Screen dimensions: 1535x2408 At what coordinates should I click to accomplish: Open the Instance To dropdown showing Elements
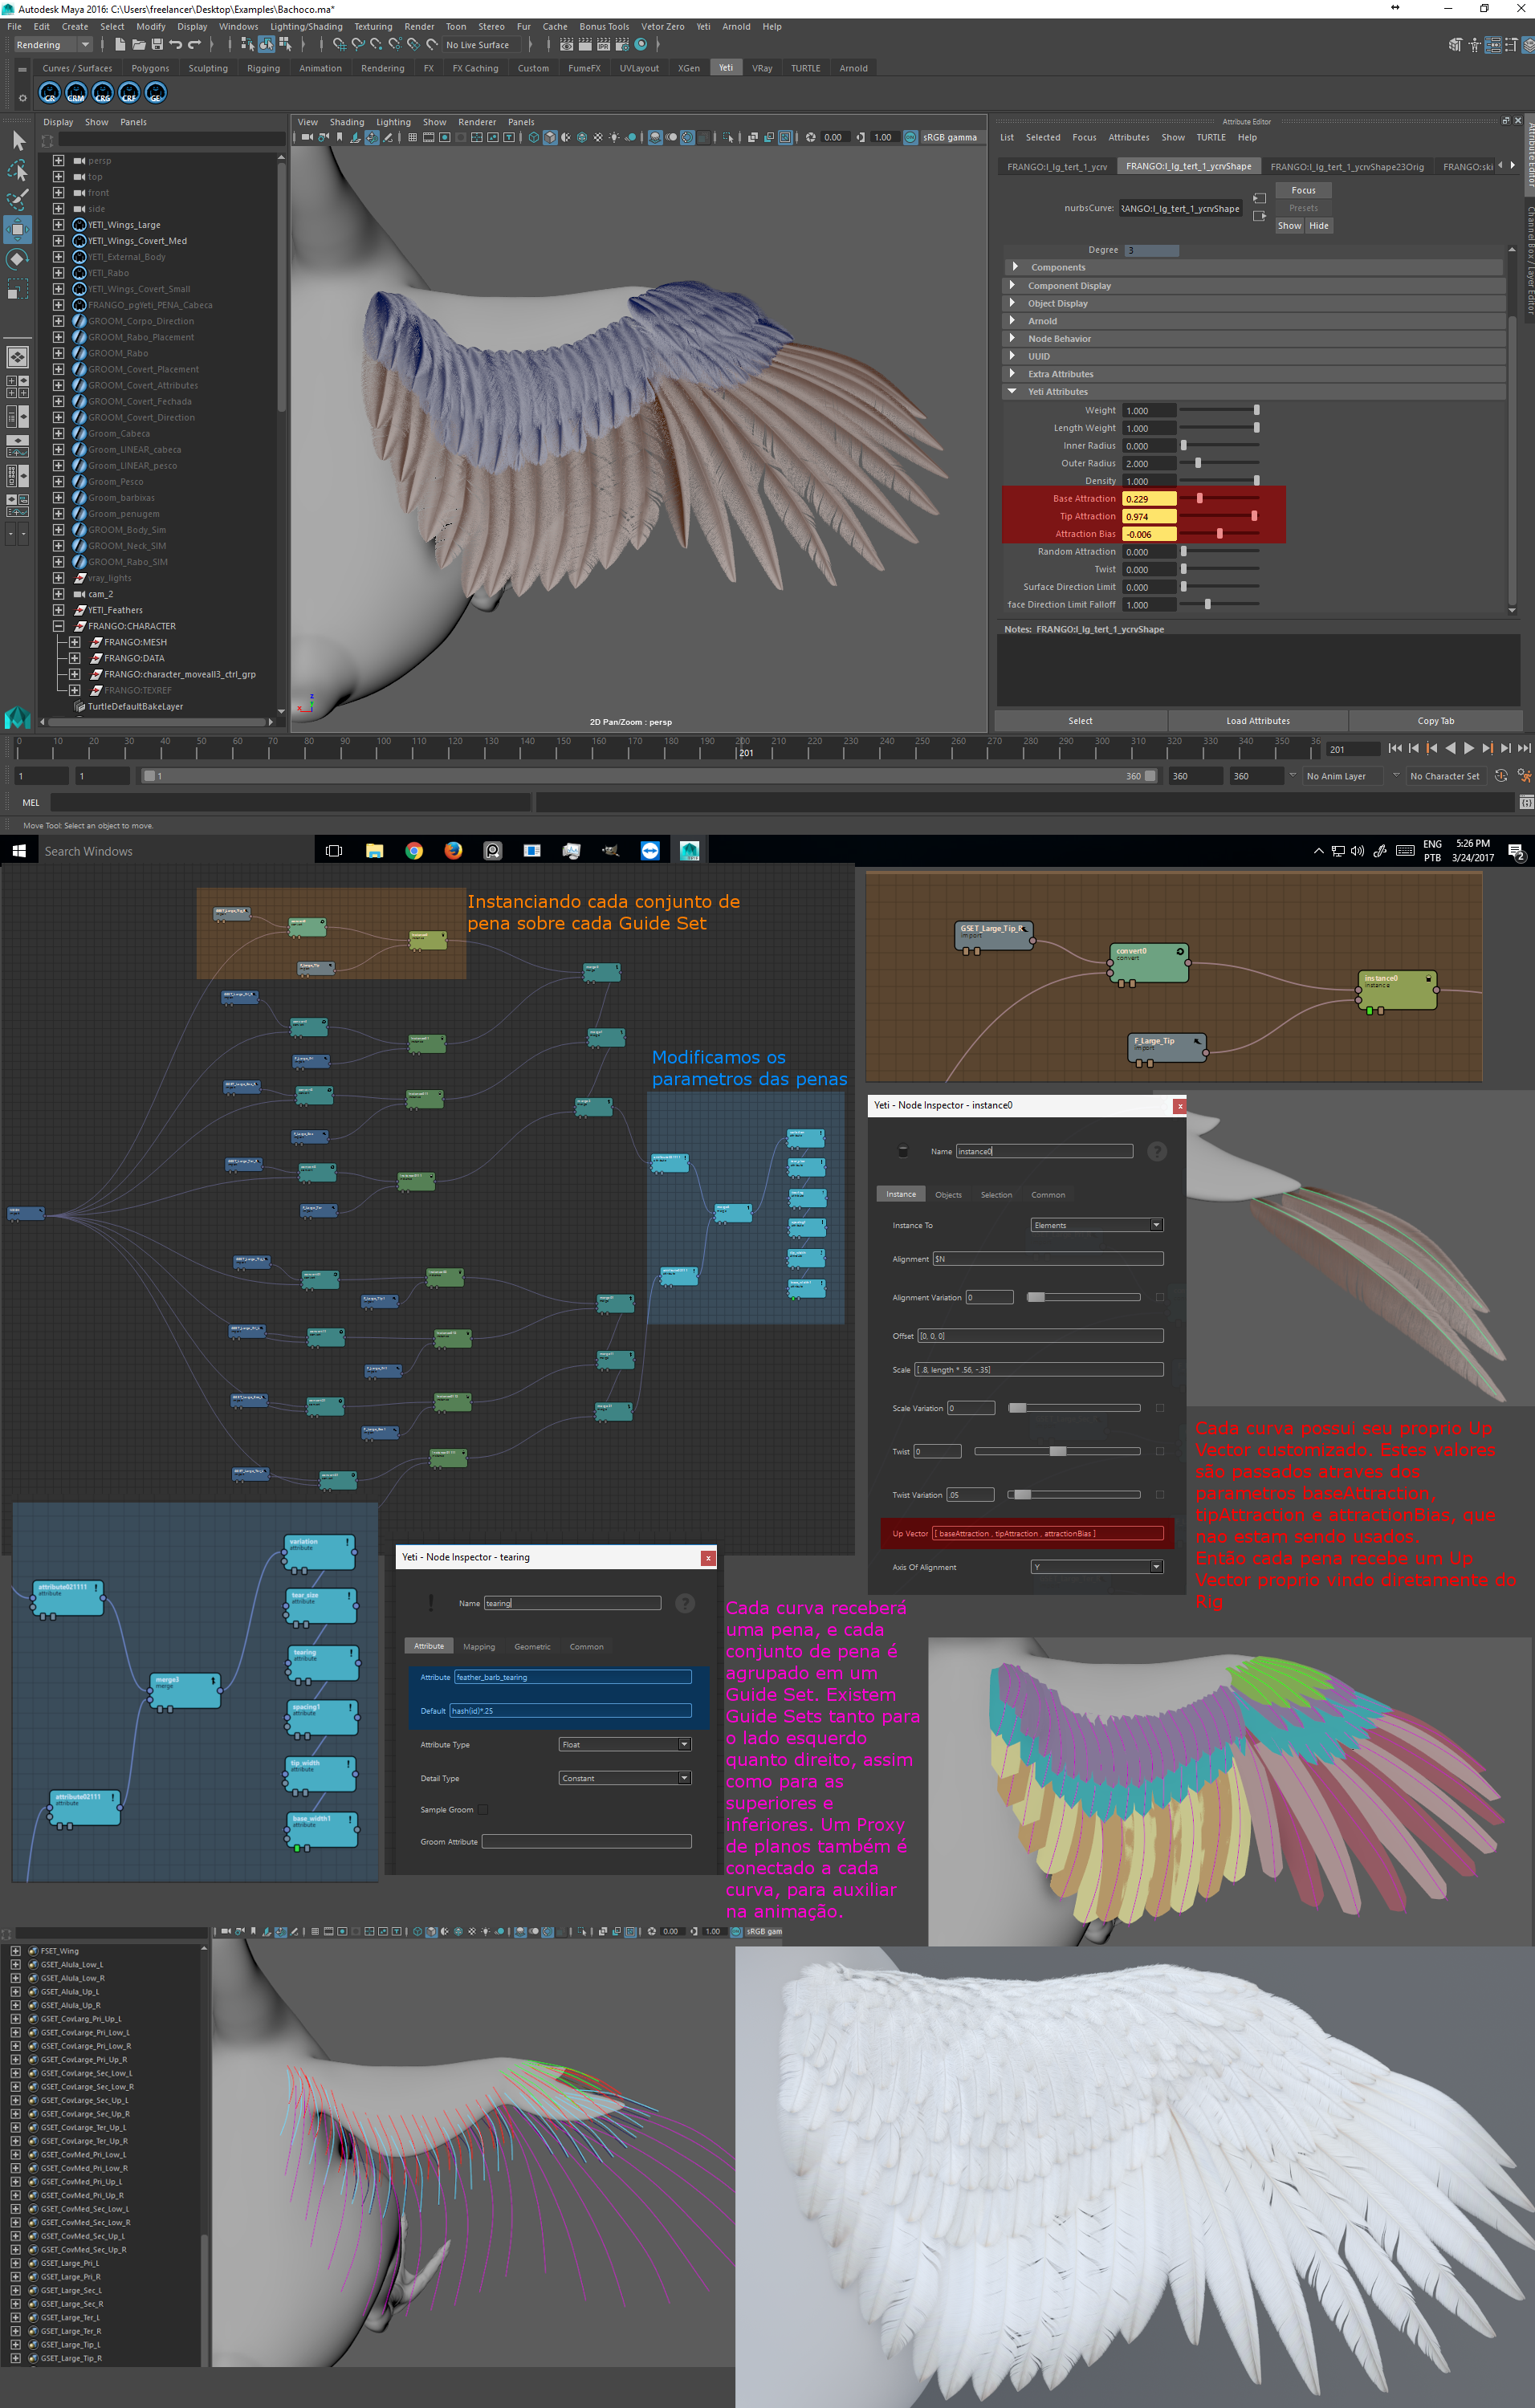coord(1096,1225)
